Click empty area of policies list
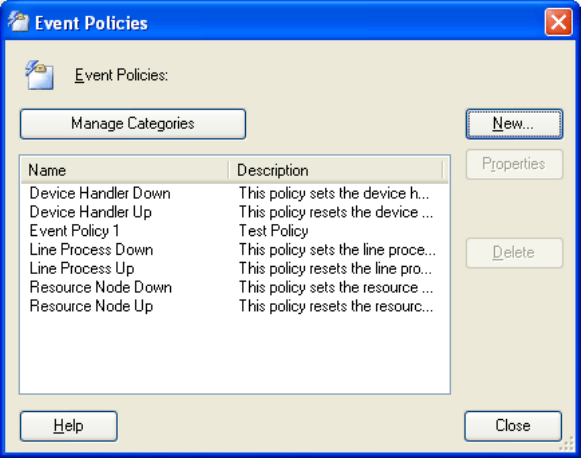Image resolution: width=581 pixels, height=458 pixels. pyautogui.click(x=235, y=354)
